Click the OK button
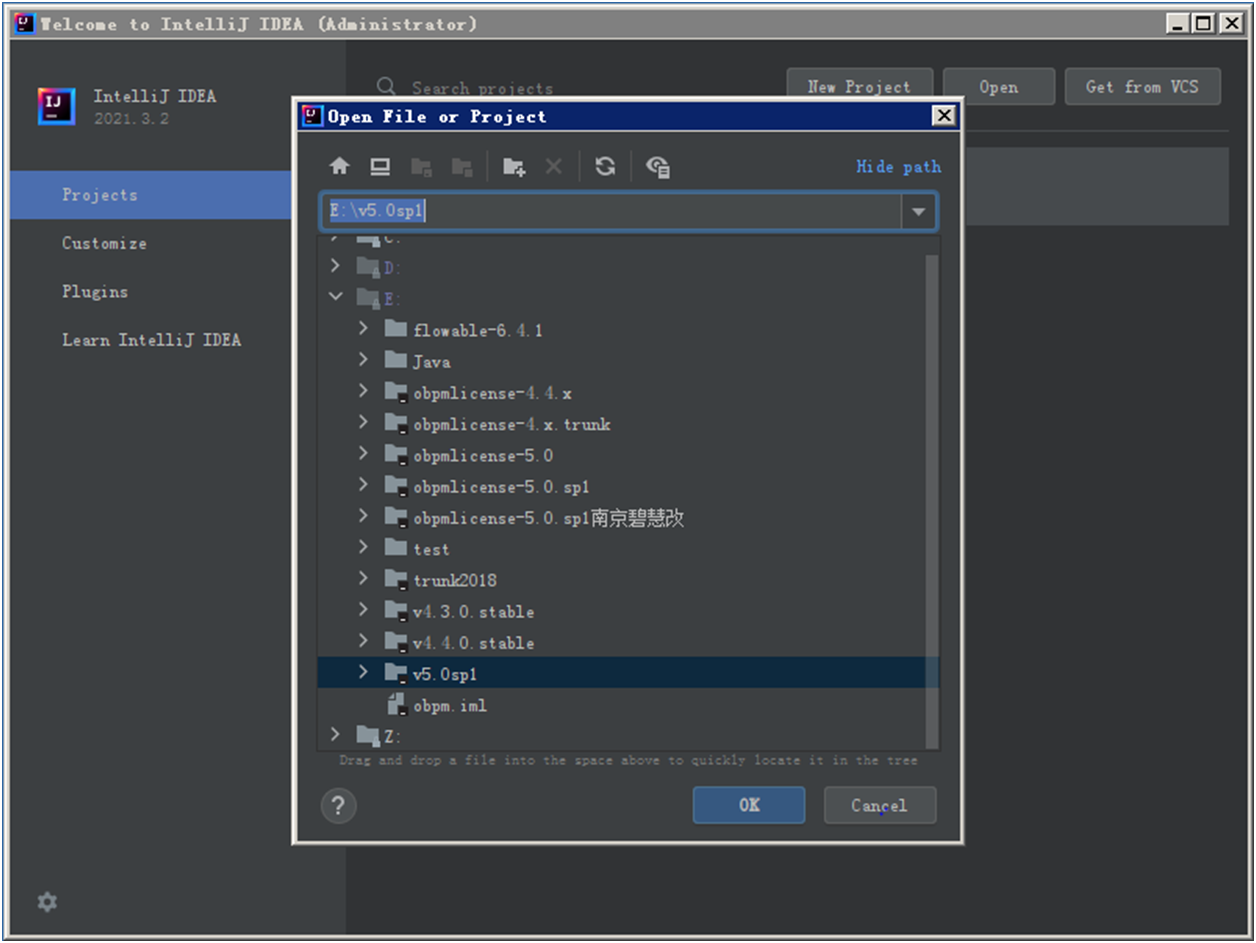This screenshot has width=1256, height=943. tap(749, 805)
